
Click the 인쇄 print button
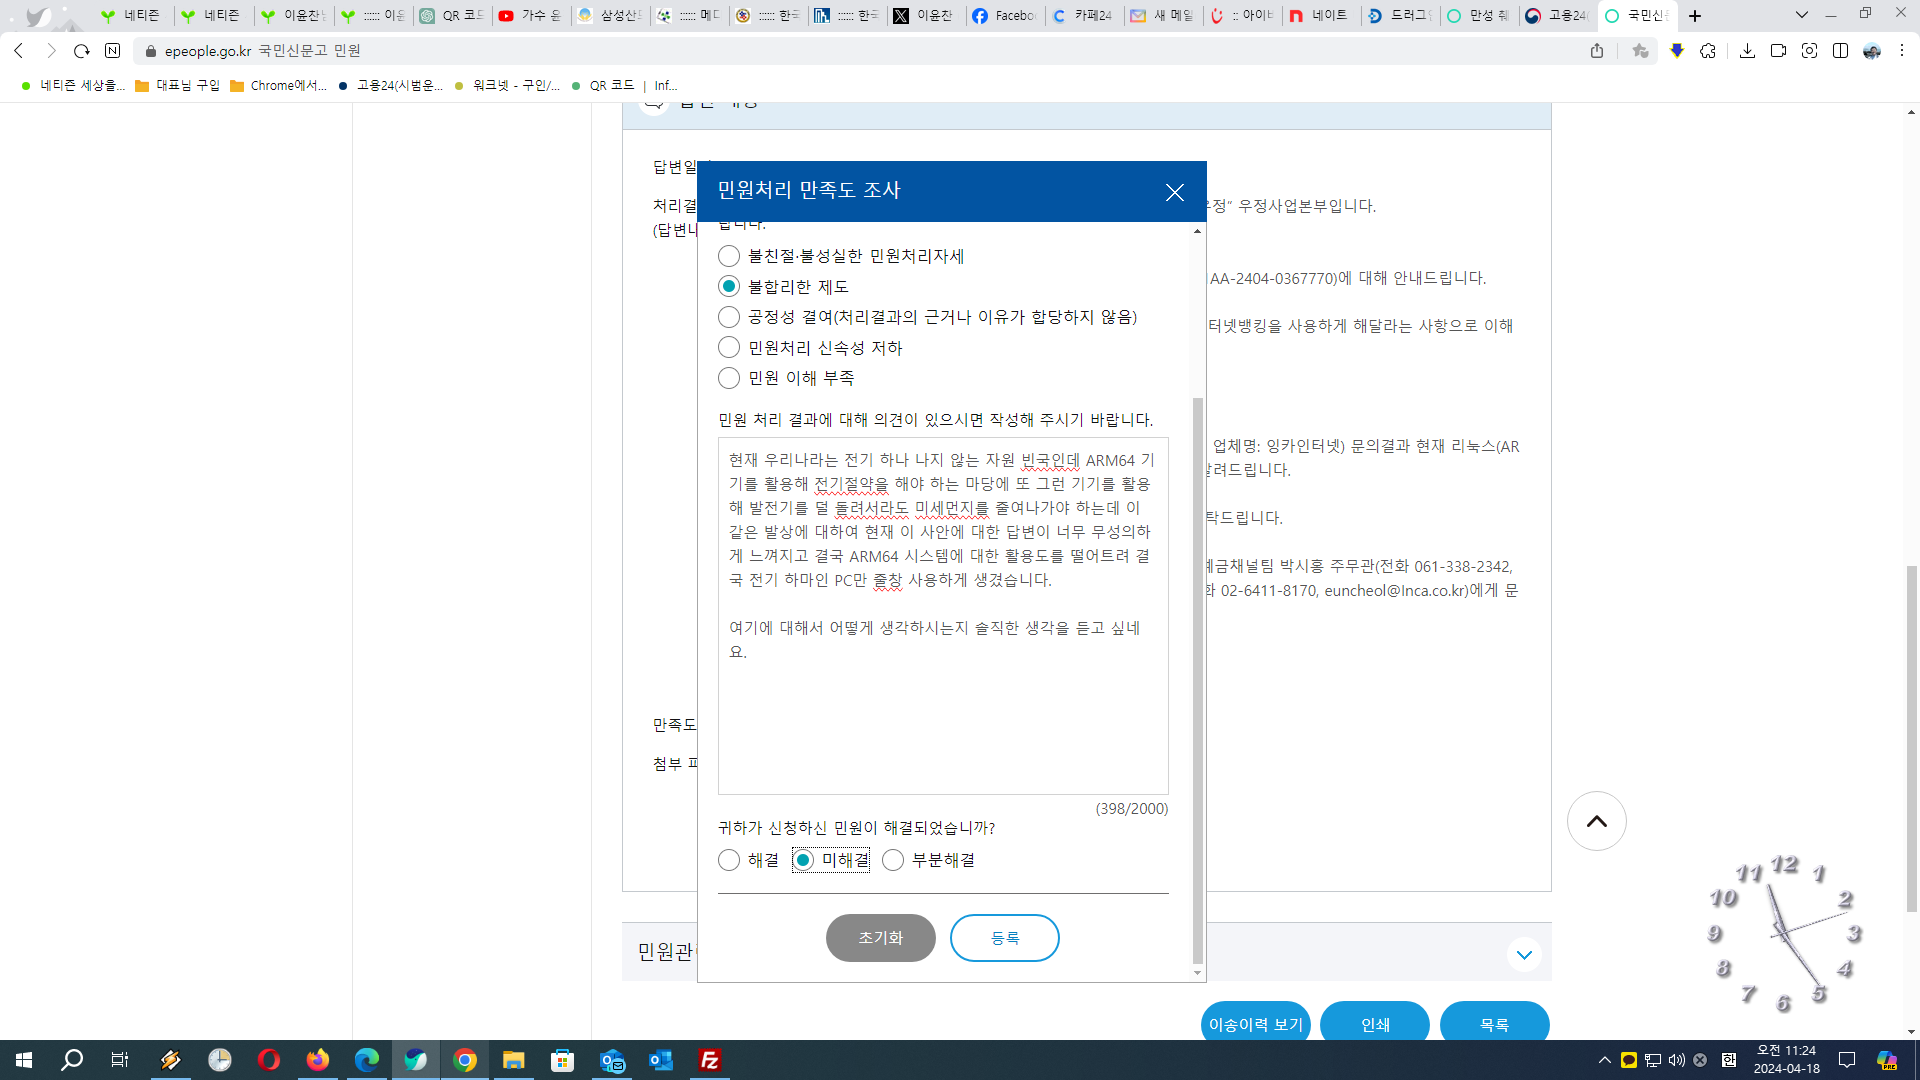(1375, 1024)
